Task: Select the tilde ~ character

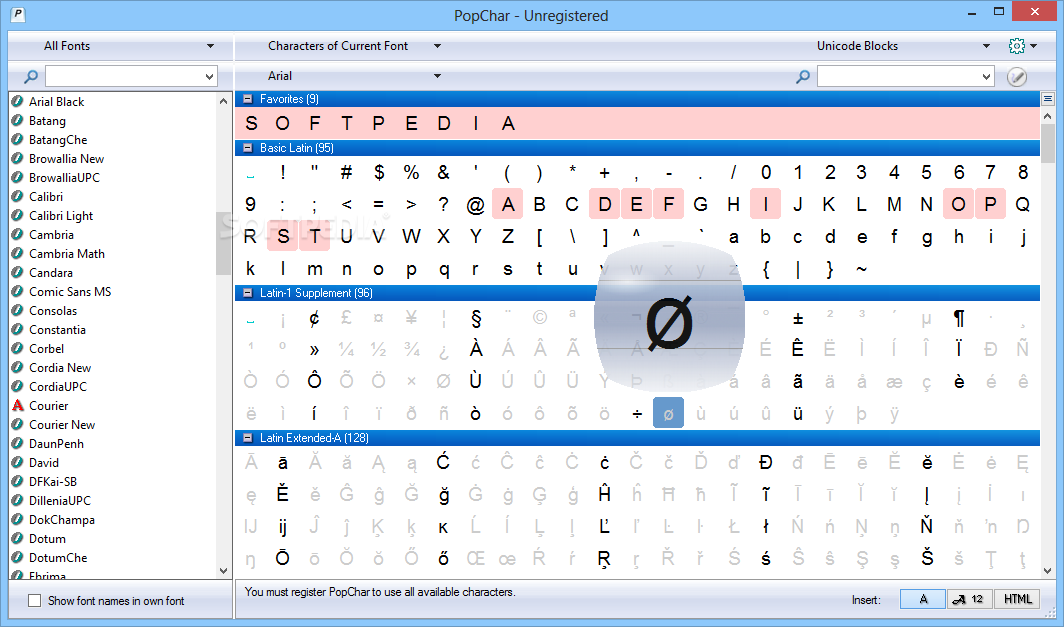Action: pos(862,269)
